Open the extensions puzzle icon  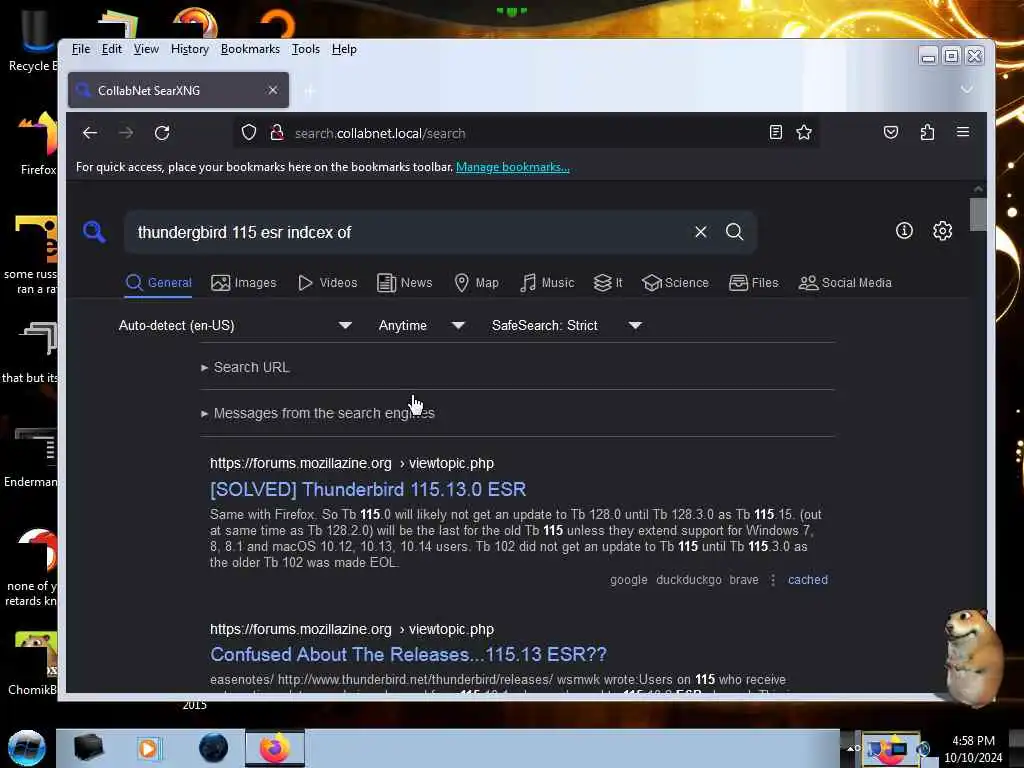[927, 133]
